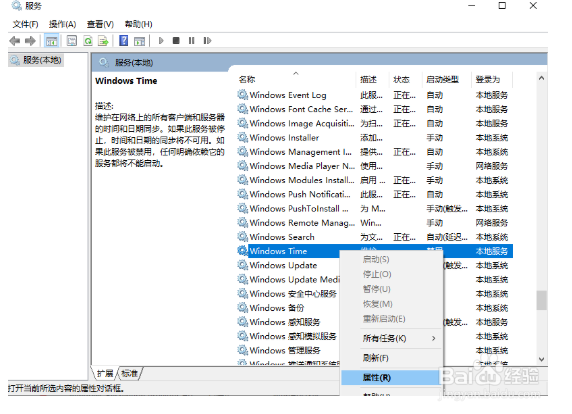Open the 操作(A) menu

(x=62, y=24)
